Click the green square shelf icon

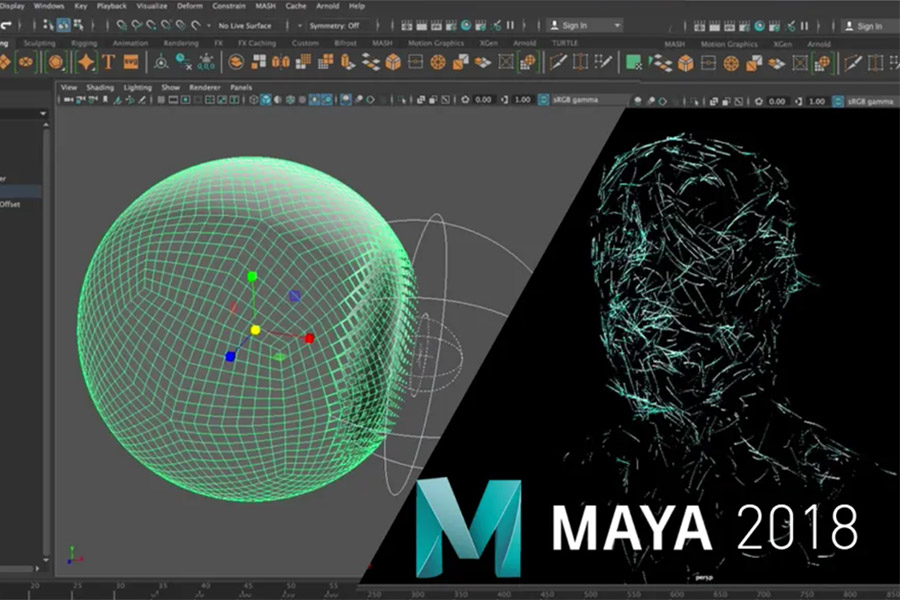[634, 63]
